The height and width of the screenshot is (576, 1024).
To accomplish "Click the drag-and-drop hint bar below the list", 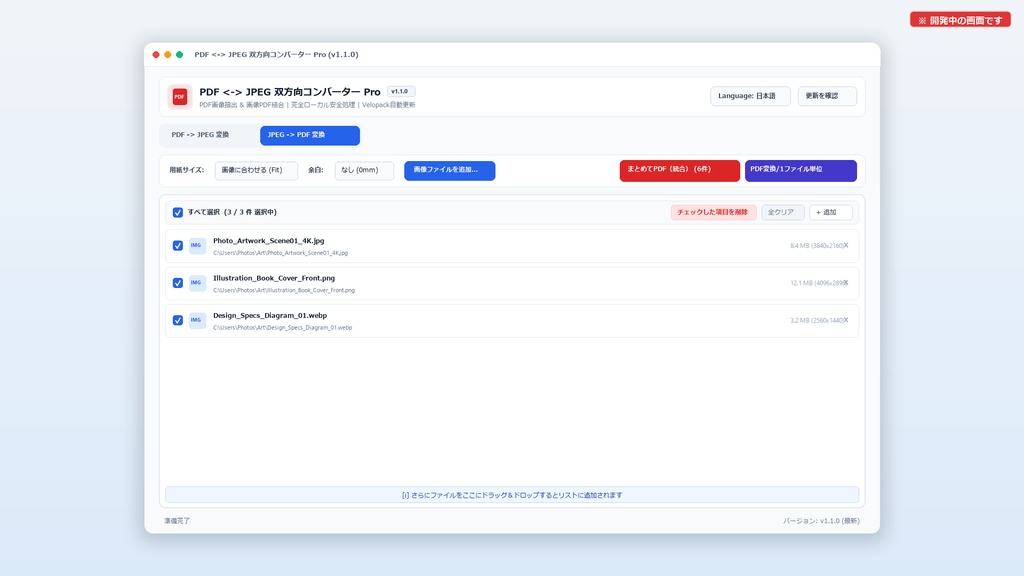I will point(512,495).
